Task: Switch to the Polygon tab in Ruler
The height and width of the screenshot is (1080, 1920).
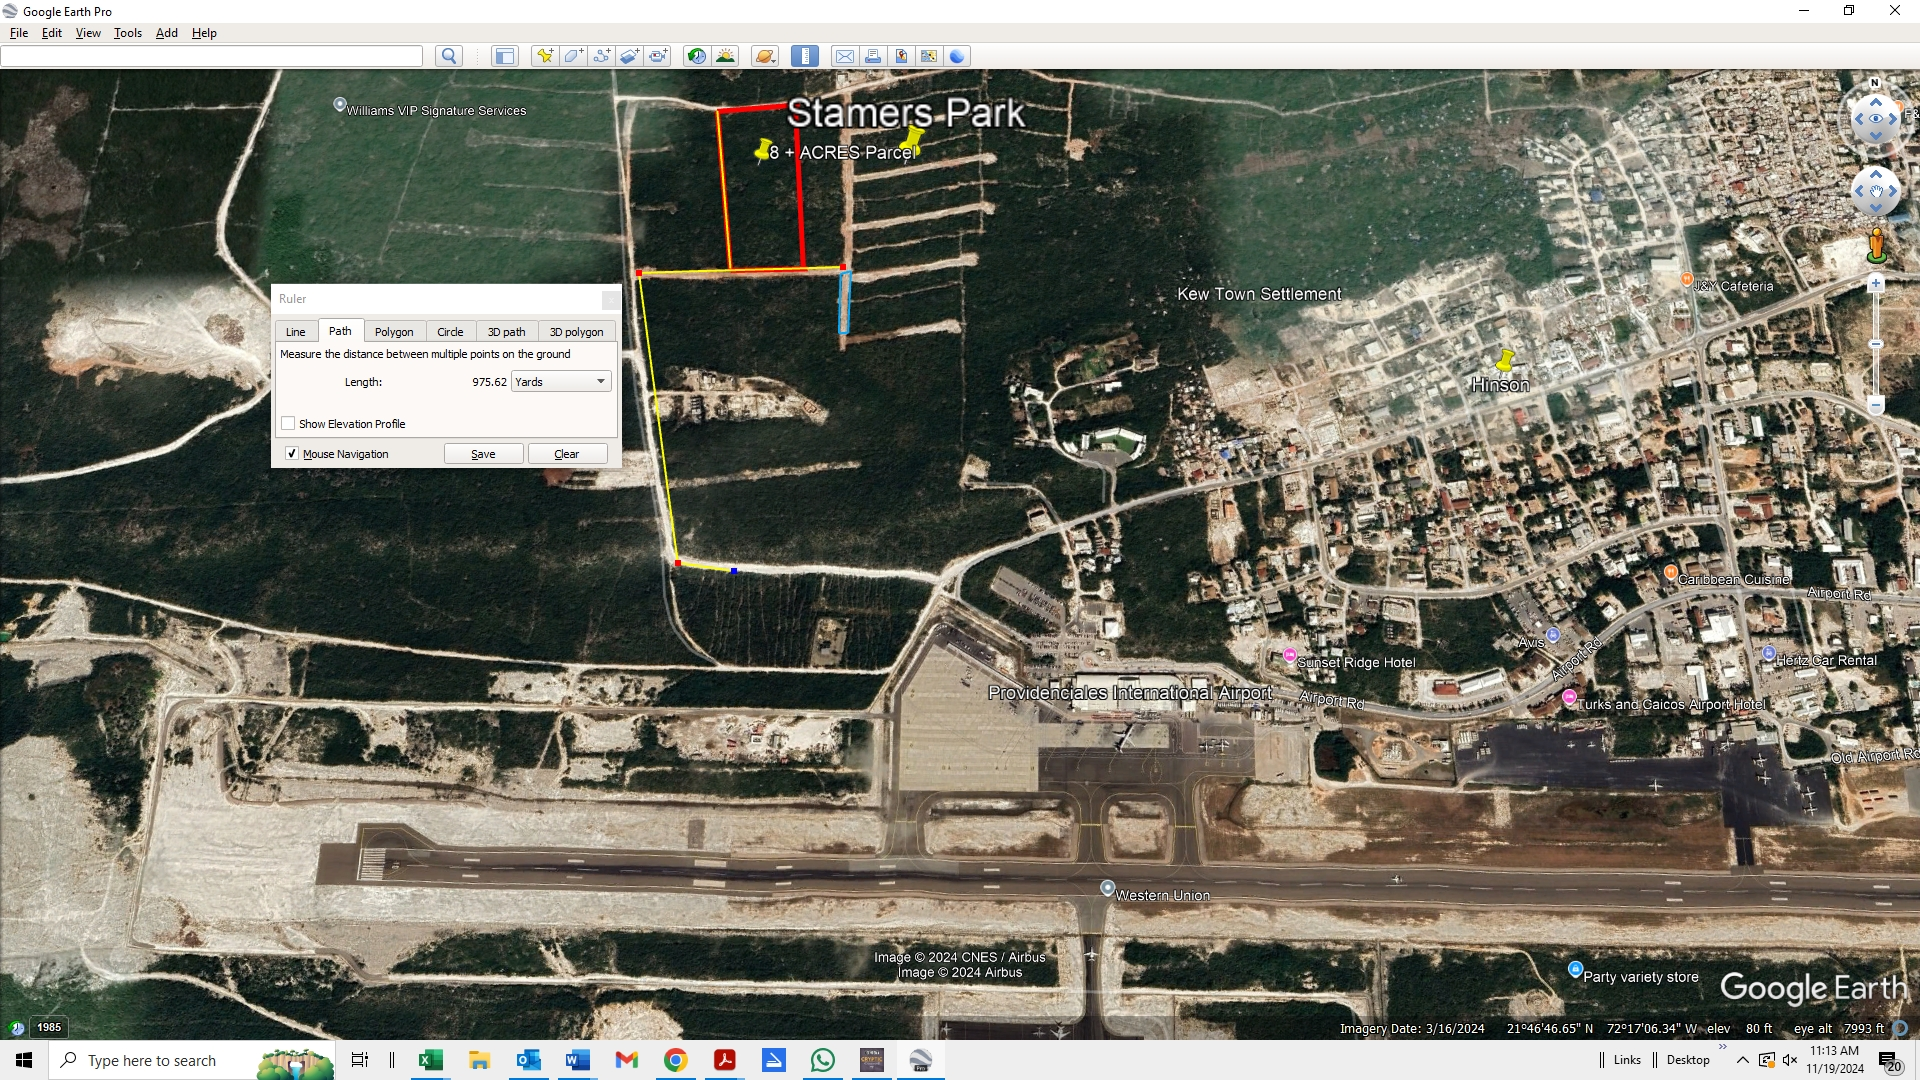Action: [x=394, y=332]
